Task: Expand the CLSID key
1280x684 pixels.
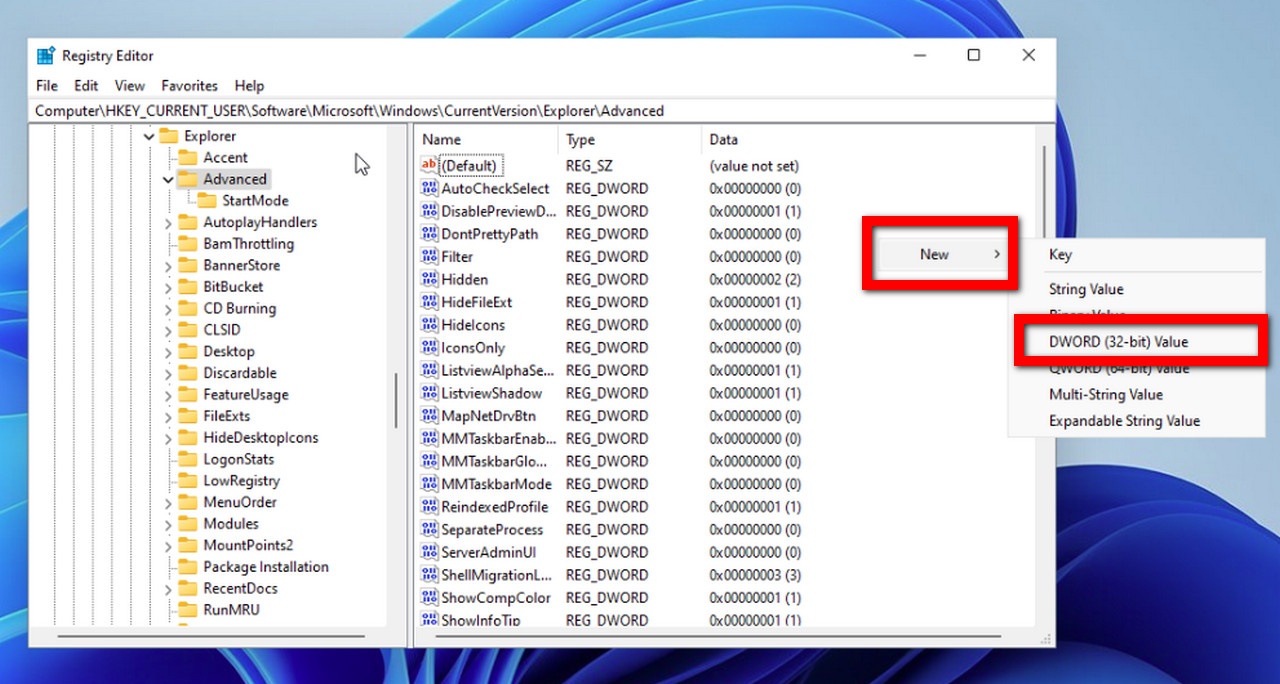Action: coord(168,330)
